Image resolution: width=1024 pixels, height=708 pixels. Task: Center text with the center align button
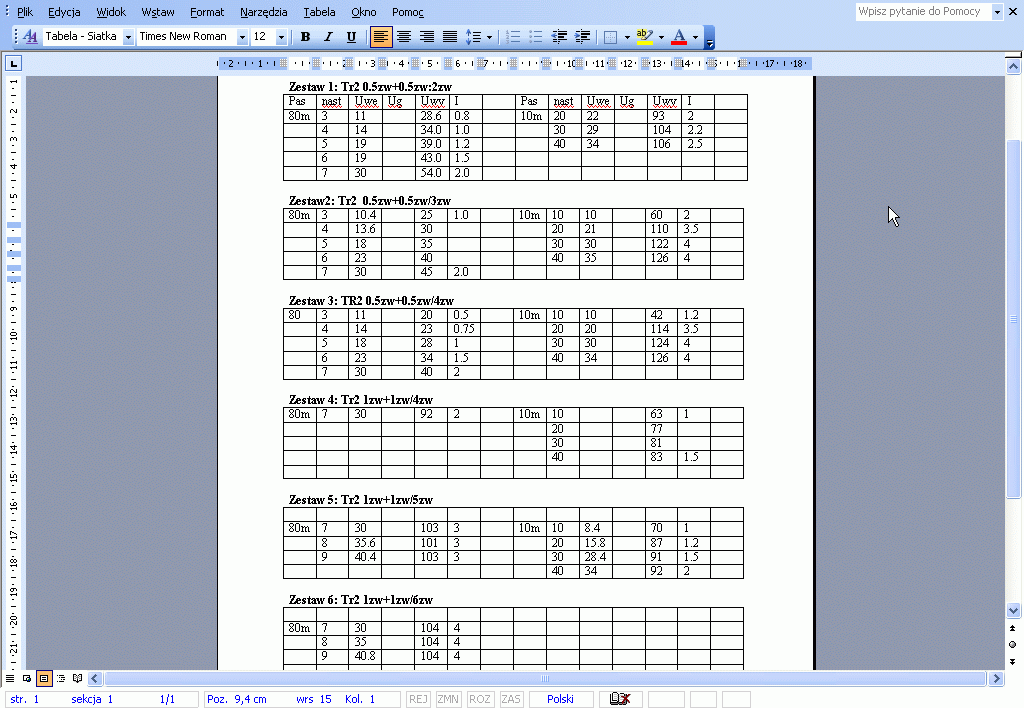point(404,37)
